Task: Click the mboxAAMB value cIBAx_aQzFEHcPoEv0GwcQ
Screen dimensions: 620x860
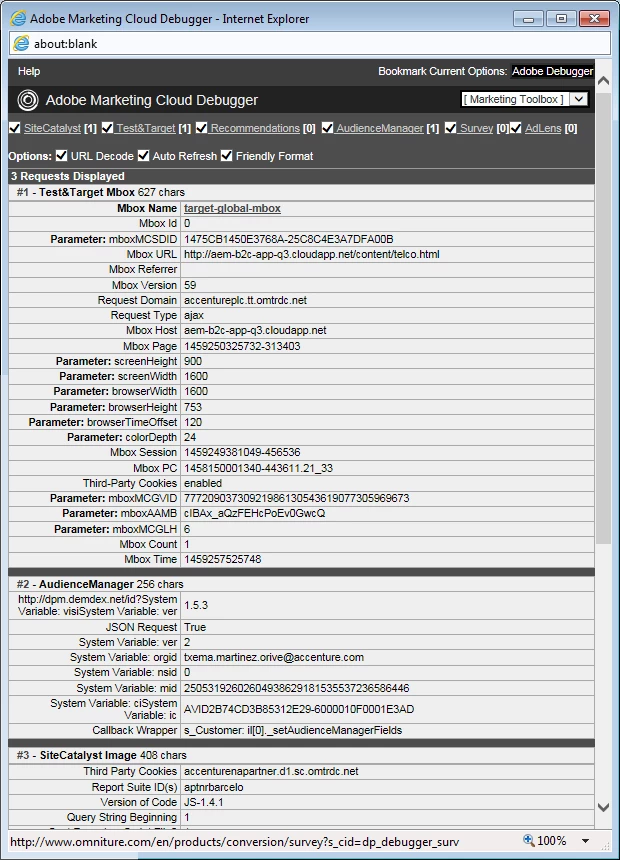Action: pyautogui.click(x=255, y=513)
